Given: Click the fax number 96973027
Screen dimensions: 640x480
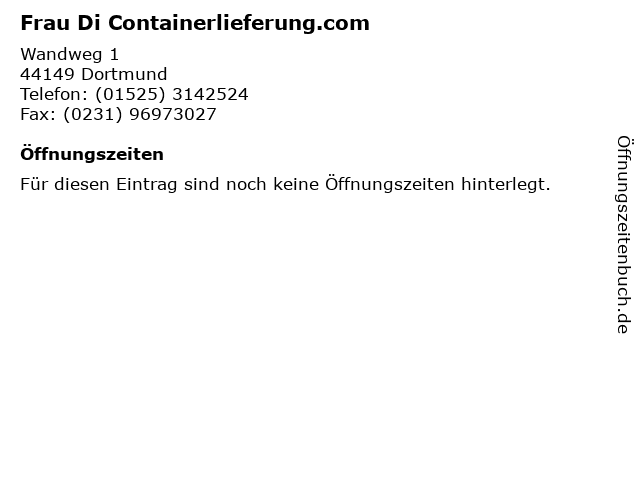Looking at the screenshot, I should coord(173,114).
